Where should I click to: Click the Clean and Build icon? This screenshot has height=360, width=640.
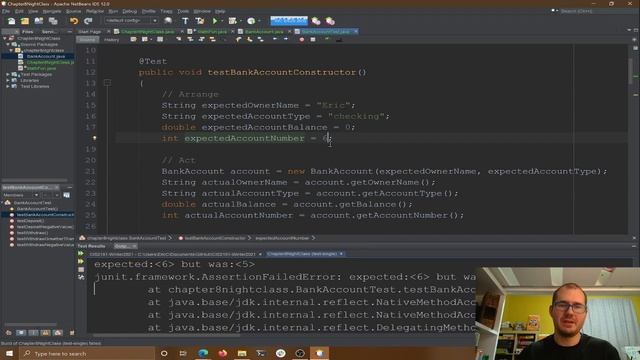[x=200, y=21]
